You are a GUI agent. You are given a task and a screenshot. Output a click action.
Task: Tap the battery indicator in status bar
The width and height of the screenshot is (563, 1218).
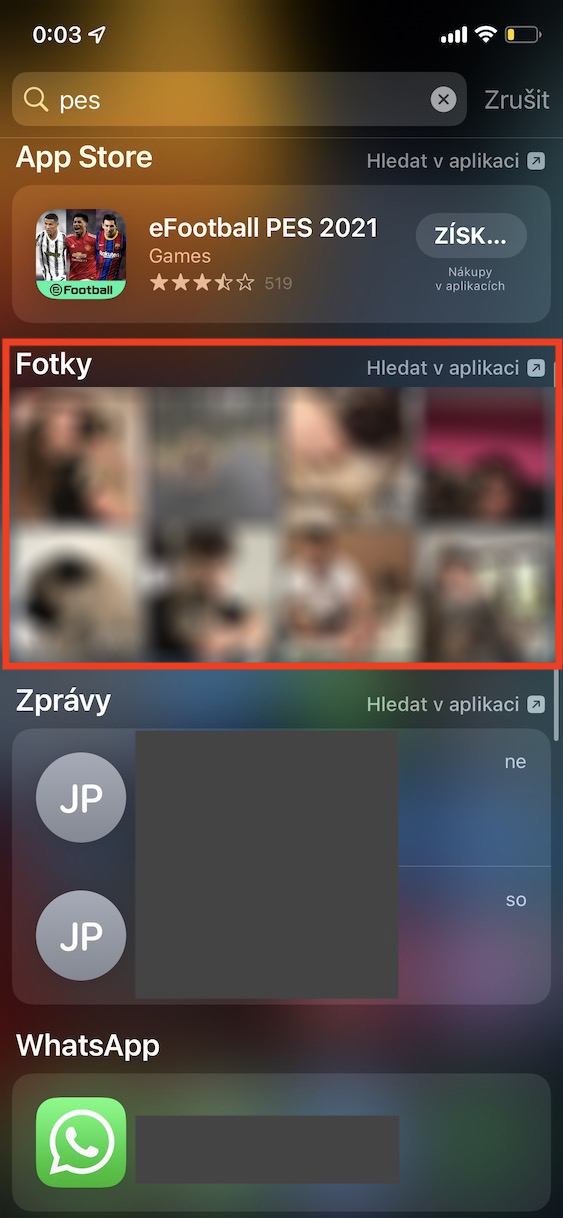click(523, 35)
